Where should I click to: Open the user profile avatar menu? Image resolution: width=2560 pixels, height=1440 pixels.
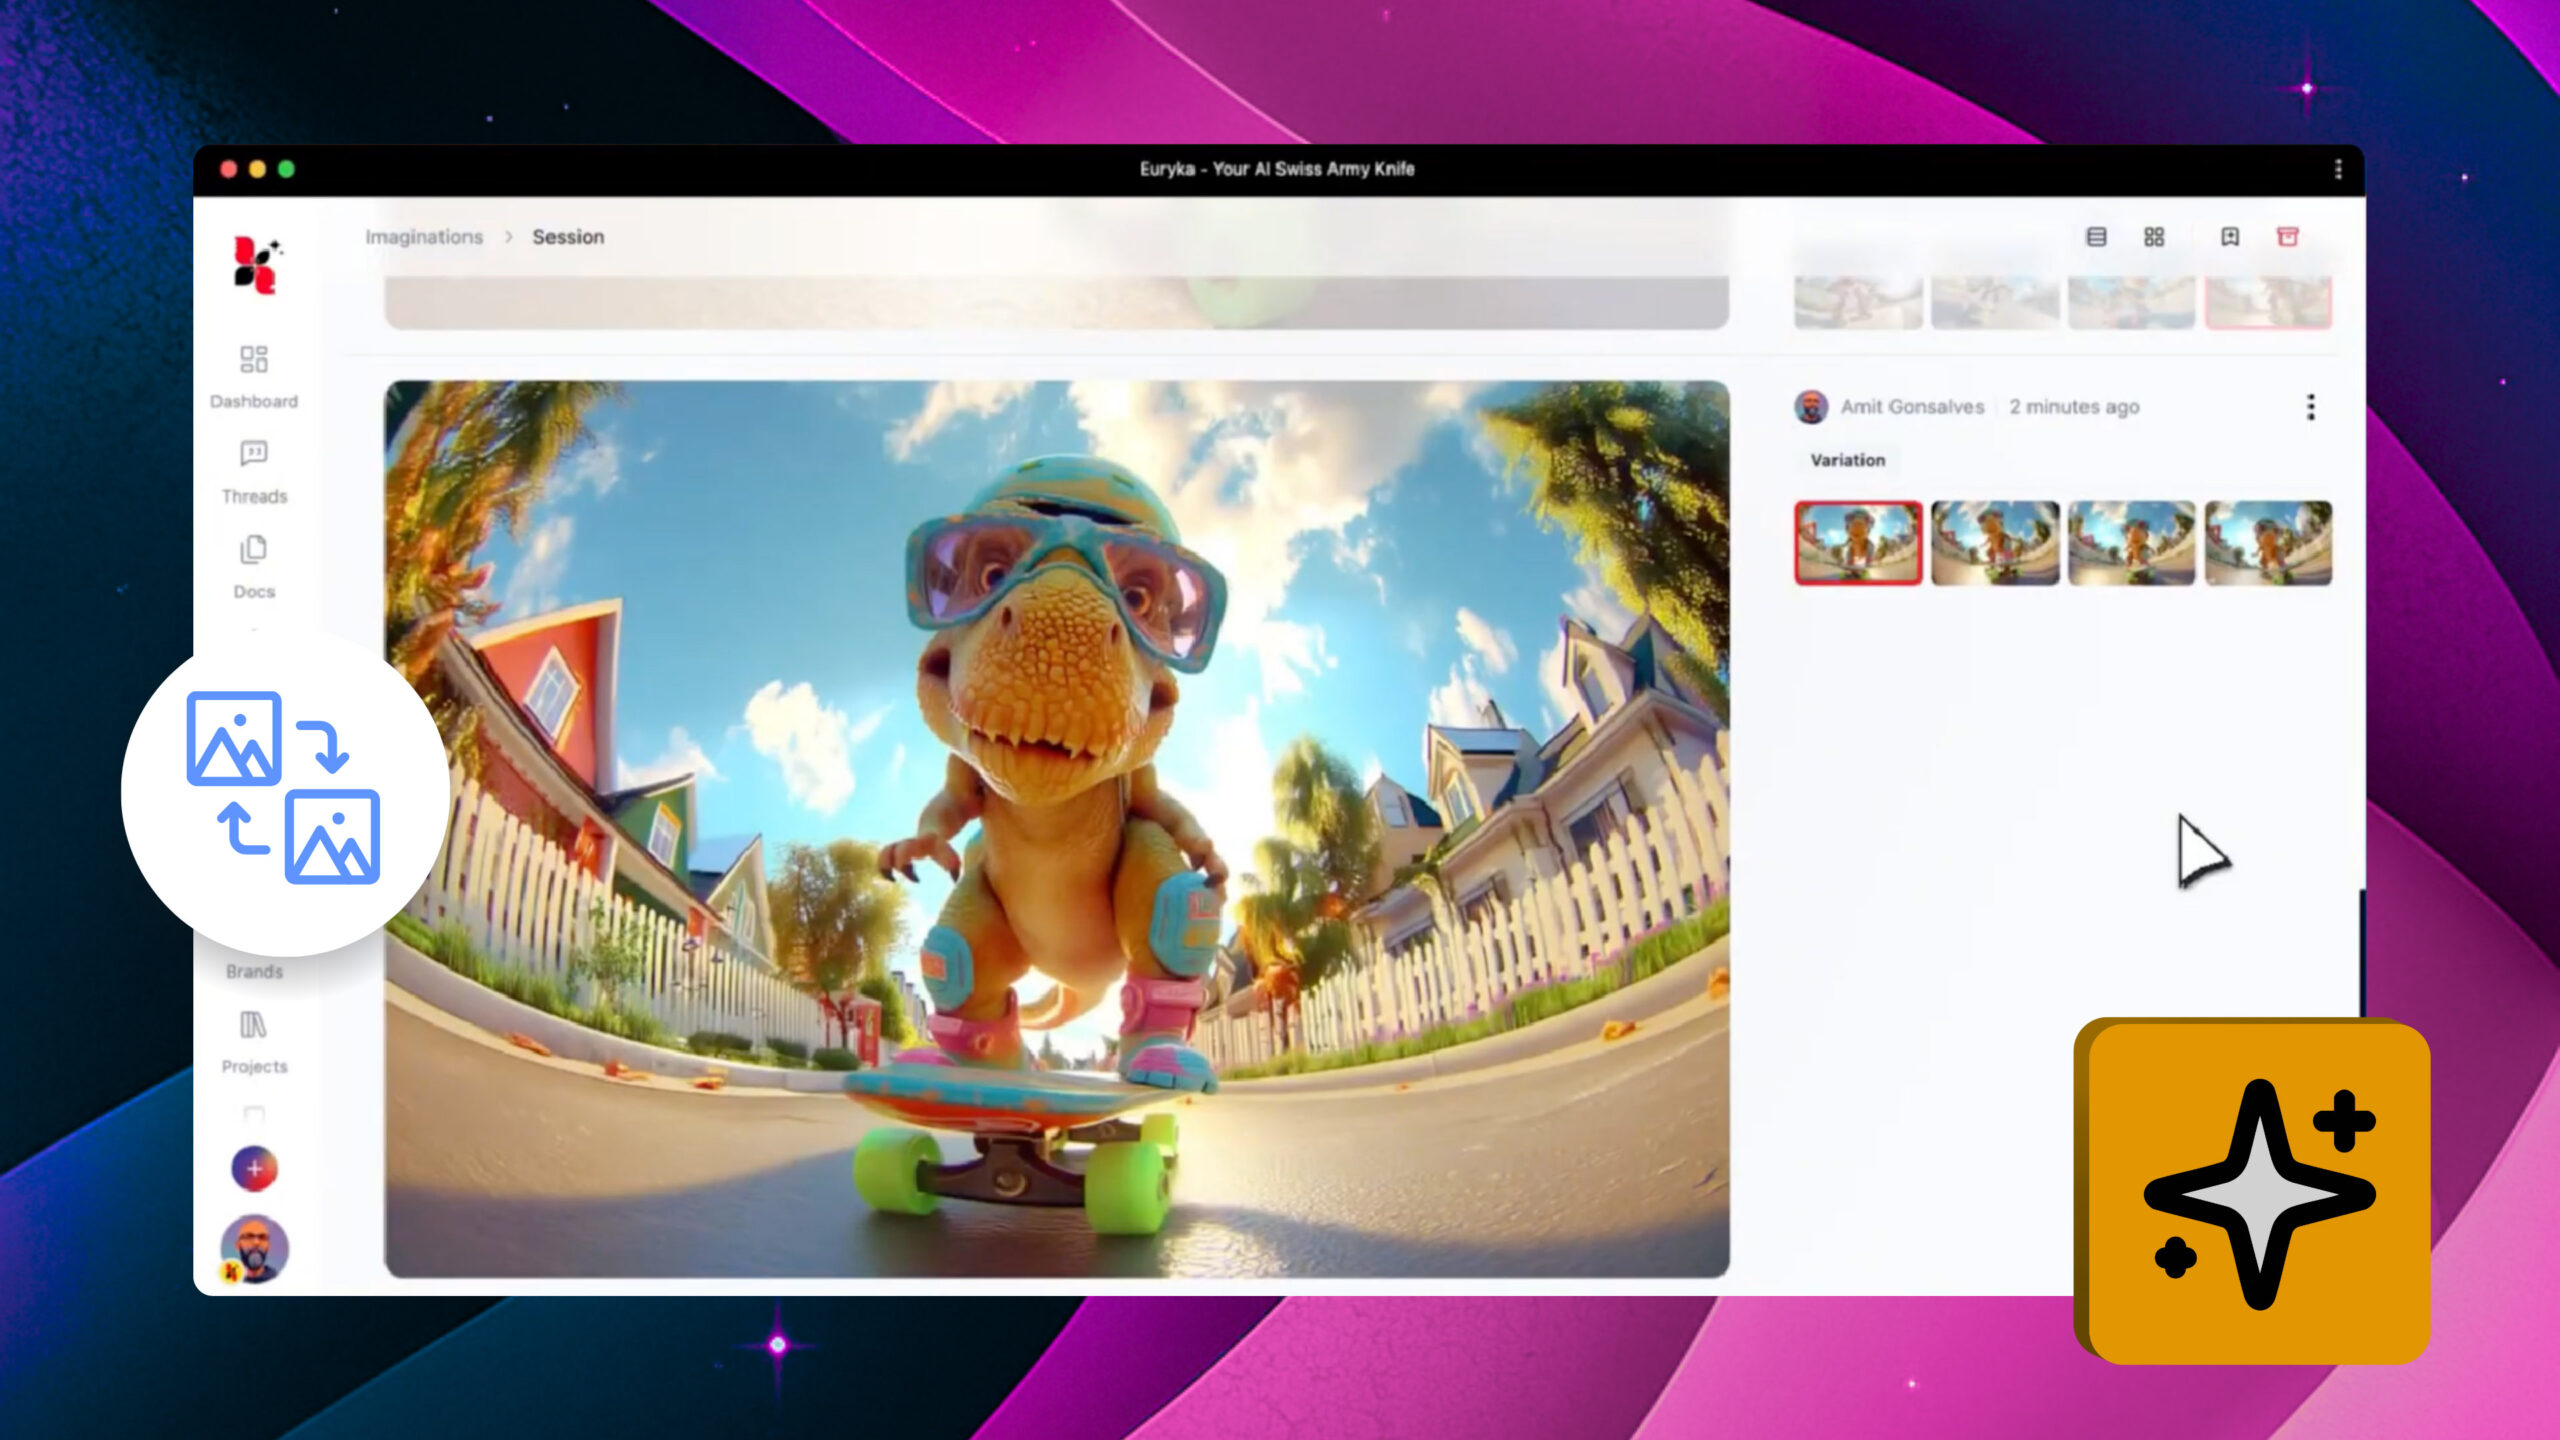pyautogui.click(x=254, y=1248)
